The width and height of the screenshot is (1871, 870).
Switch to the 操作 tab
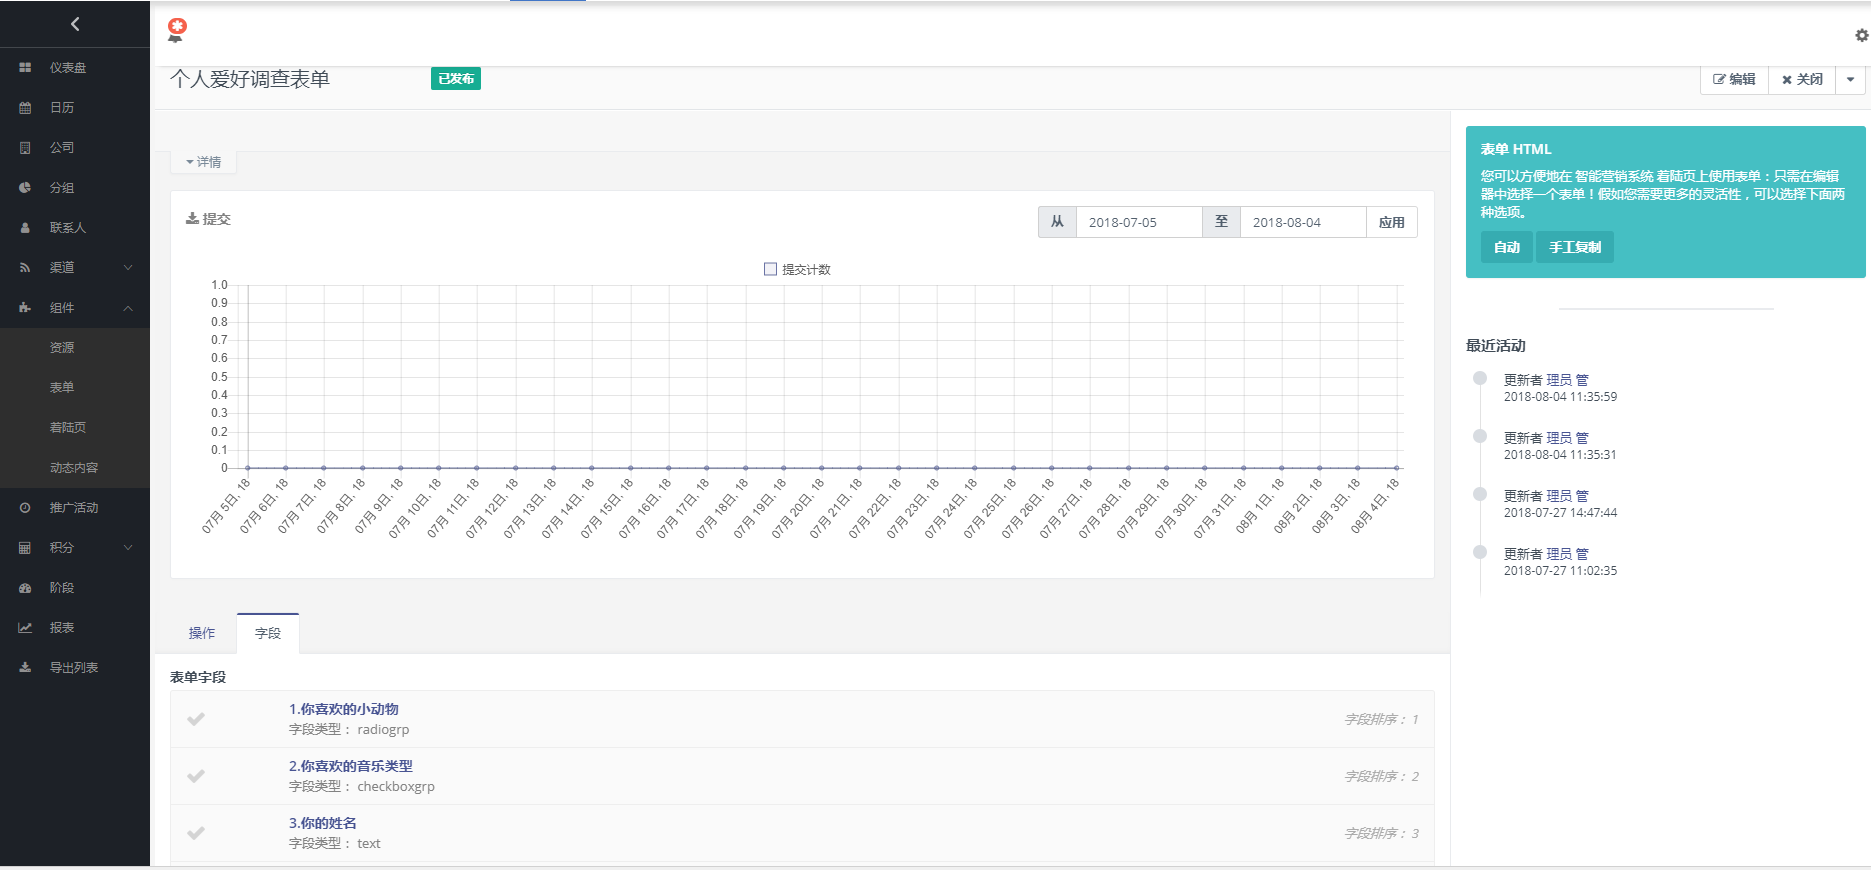click(202, 633)
